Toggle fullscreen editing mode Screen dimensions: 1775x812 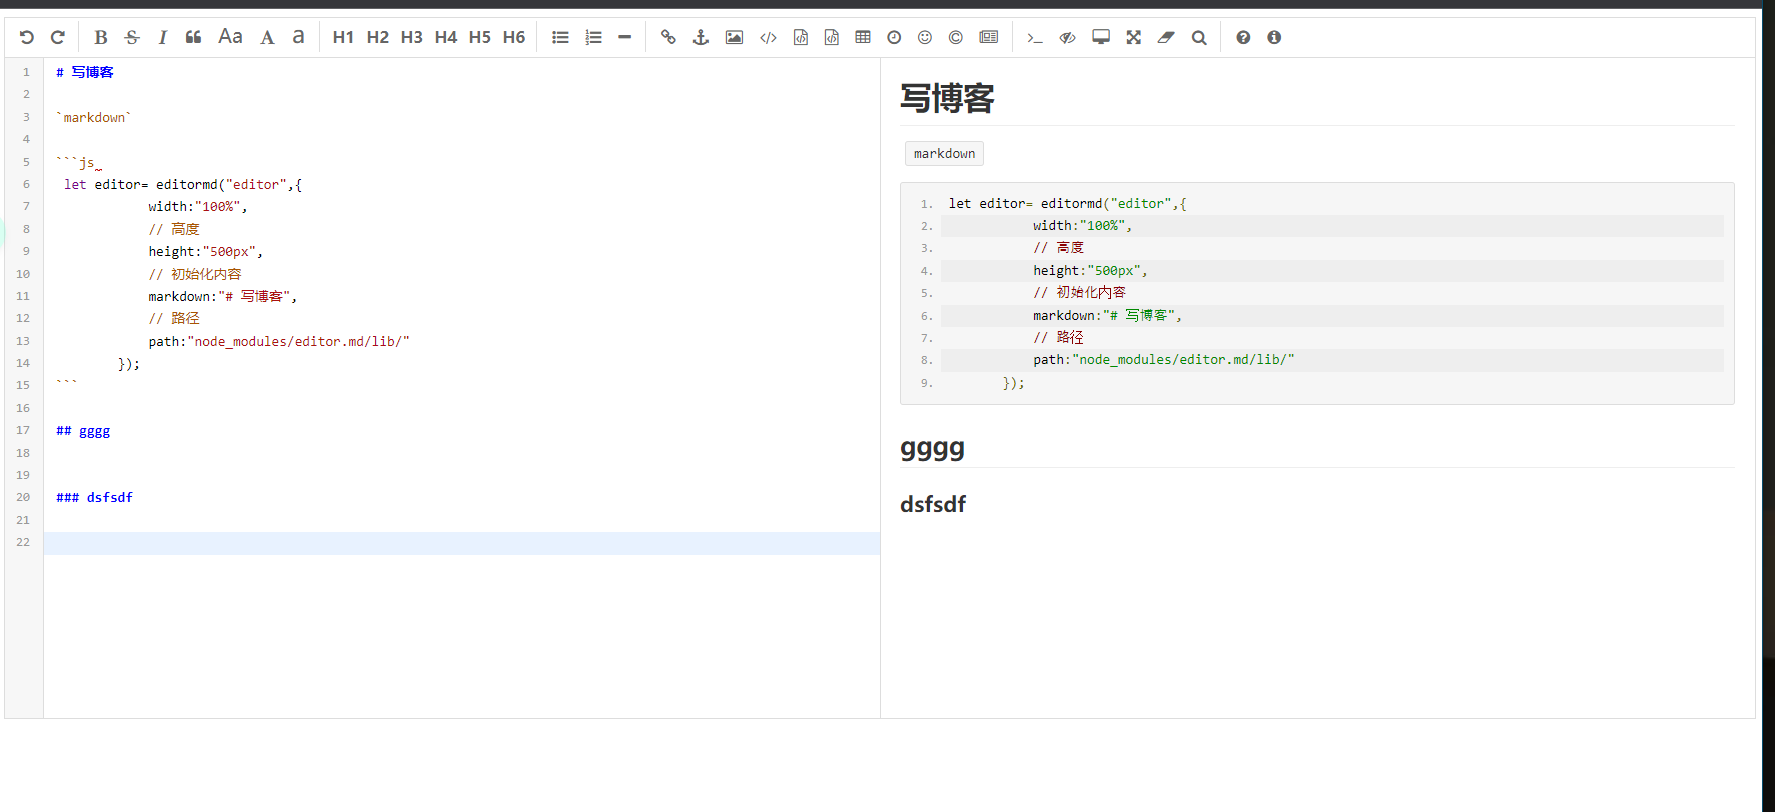(x=1133, y=37)
